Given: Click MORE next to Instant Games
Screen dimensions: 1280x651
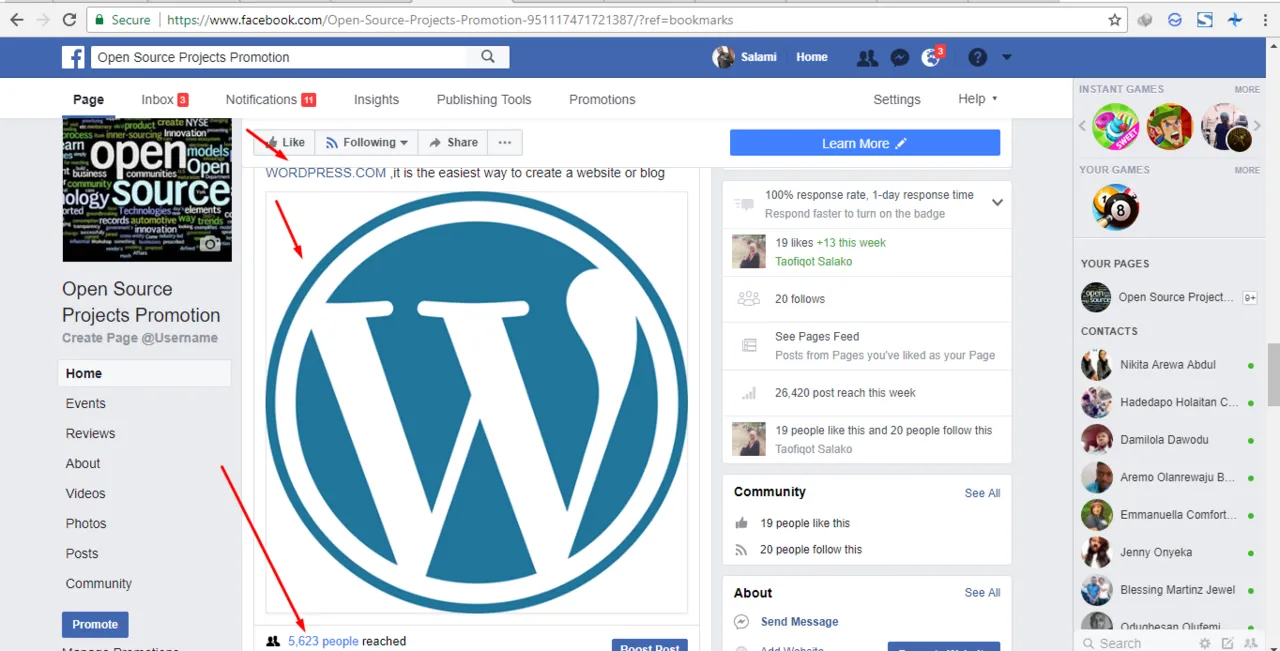Looking at the screenshot, I should tap(1247, 89).
